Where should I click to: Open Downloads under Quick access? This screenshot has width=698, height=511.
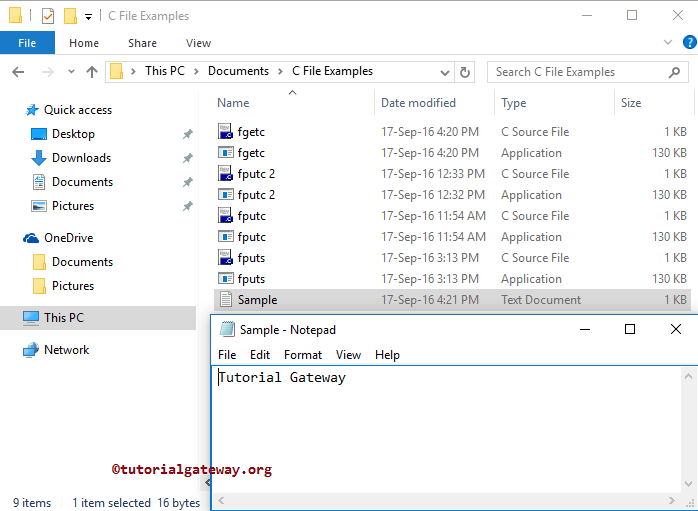coord(81,158)
